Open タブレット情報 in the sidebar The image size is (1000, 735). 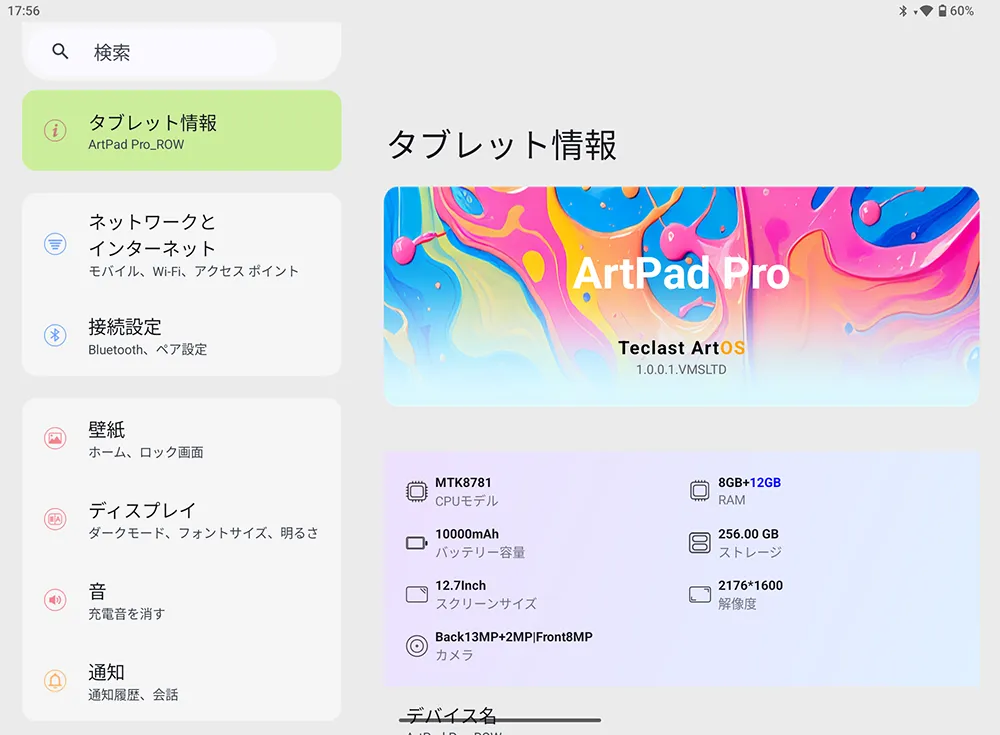182,131
